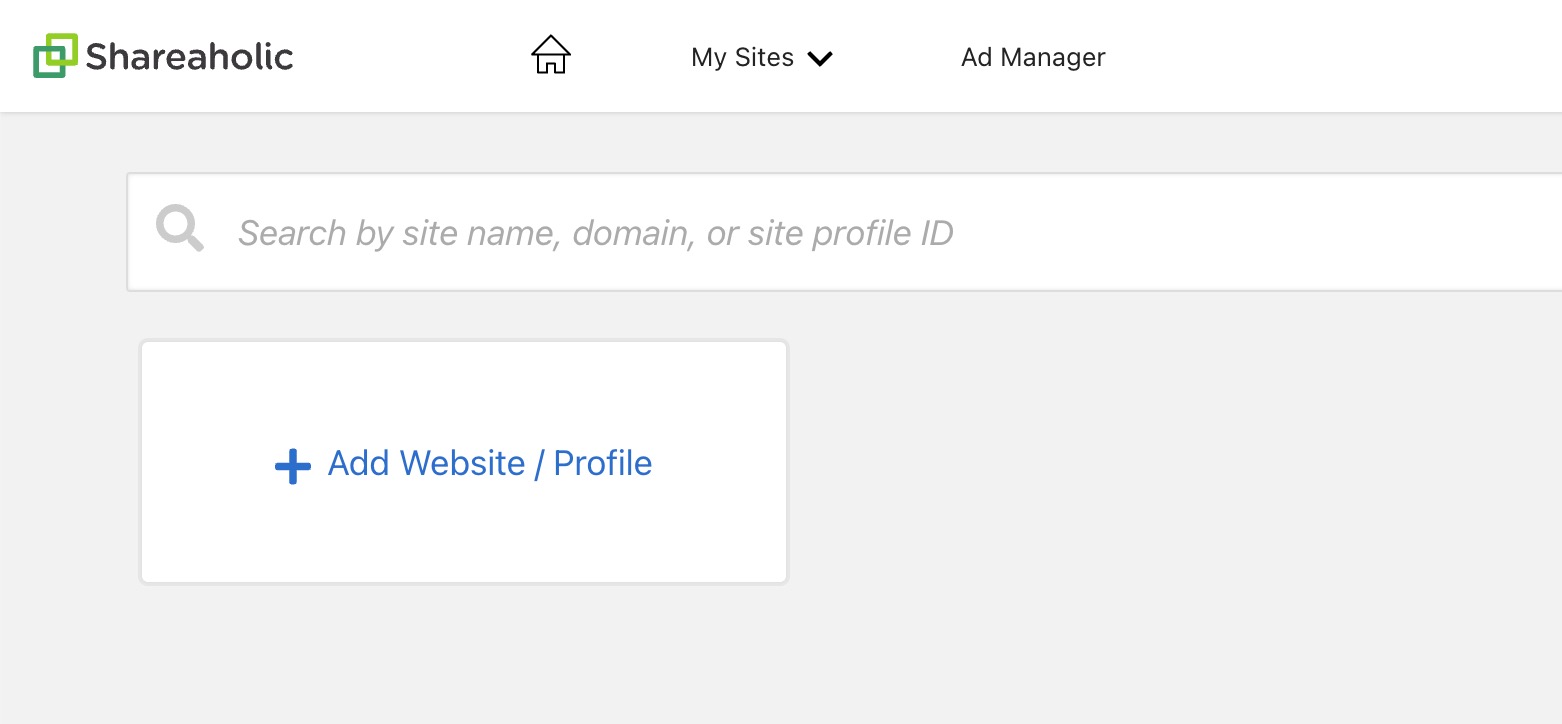Click the word Profile in the card
The image size is (1562, 724).
click(x=603, y=463)
